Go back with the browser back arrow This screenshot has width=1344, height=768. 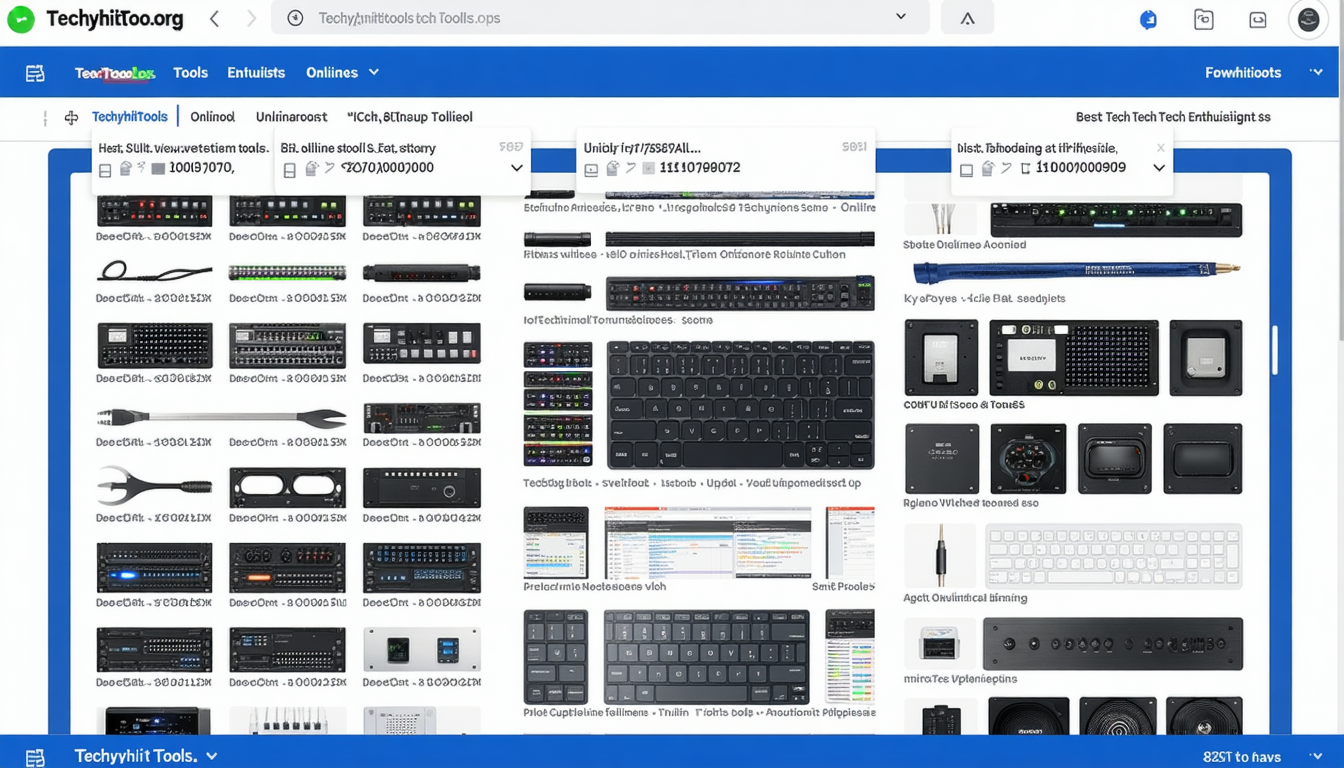point(214,19)
